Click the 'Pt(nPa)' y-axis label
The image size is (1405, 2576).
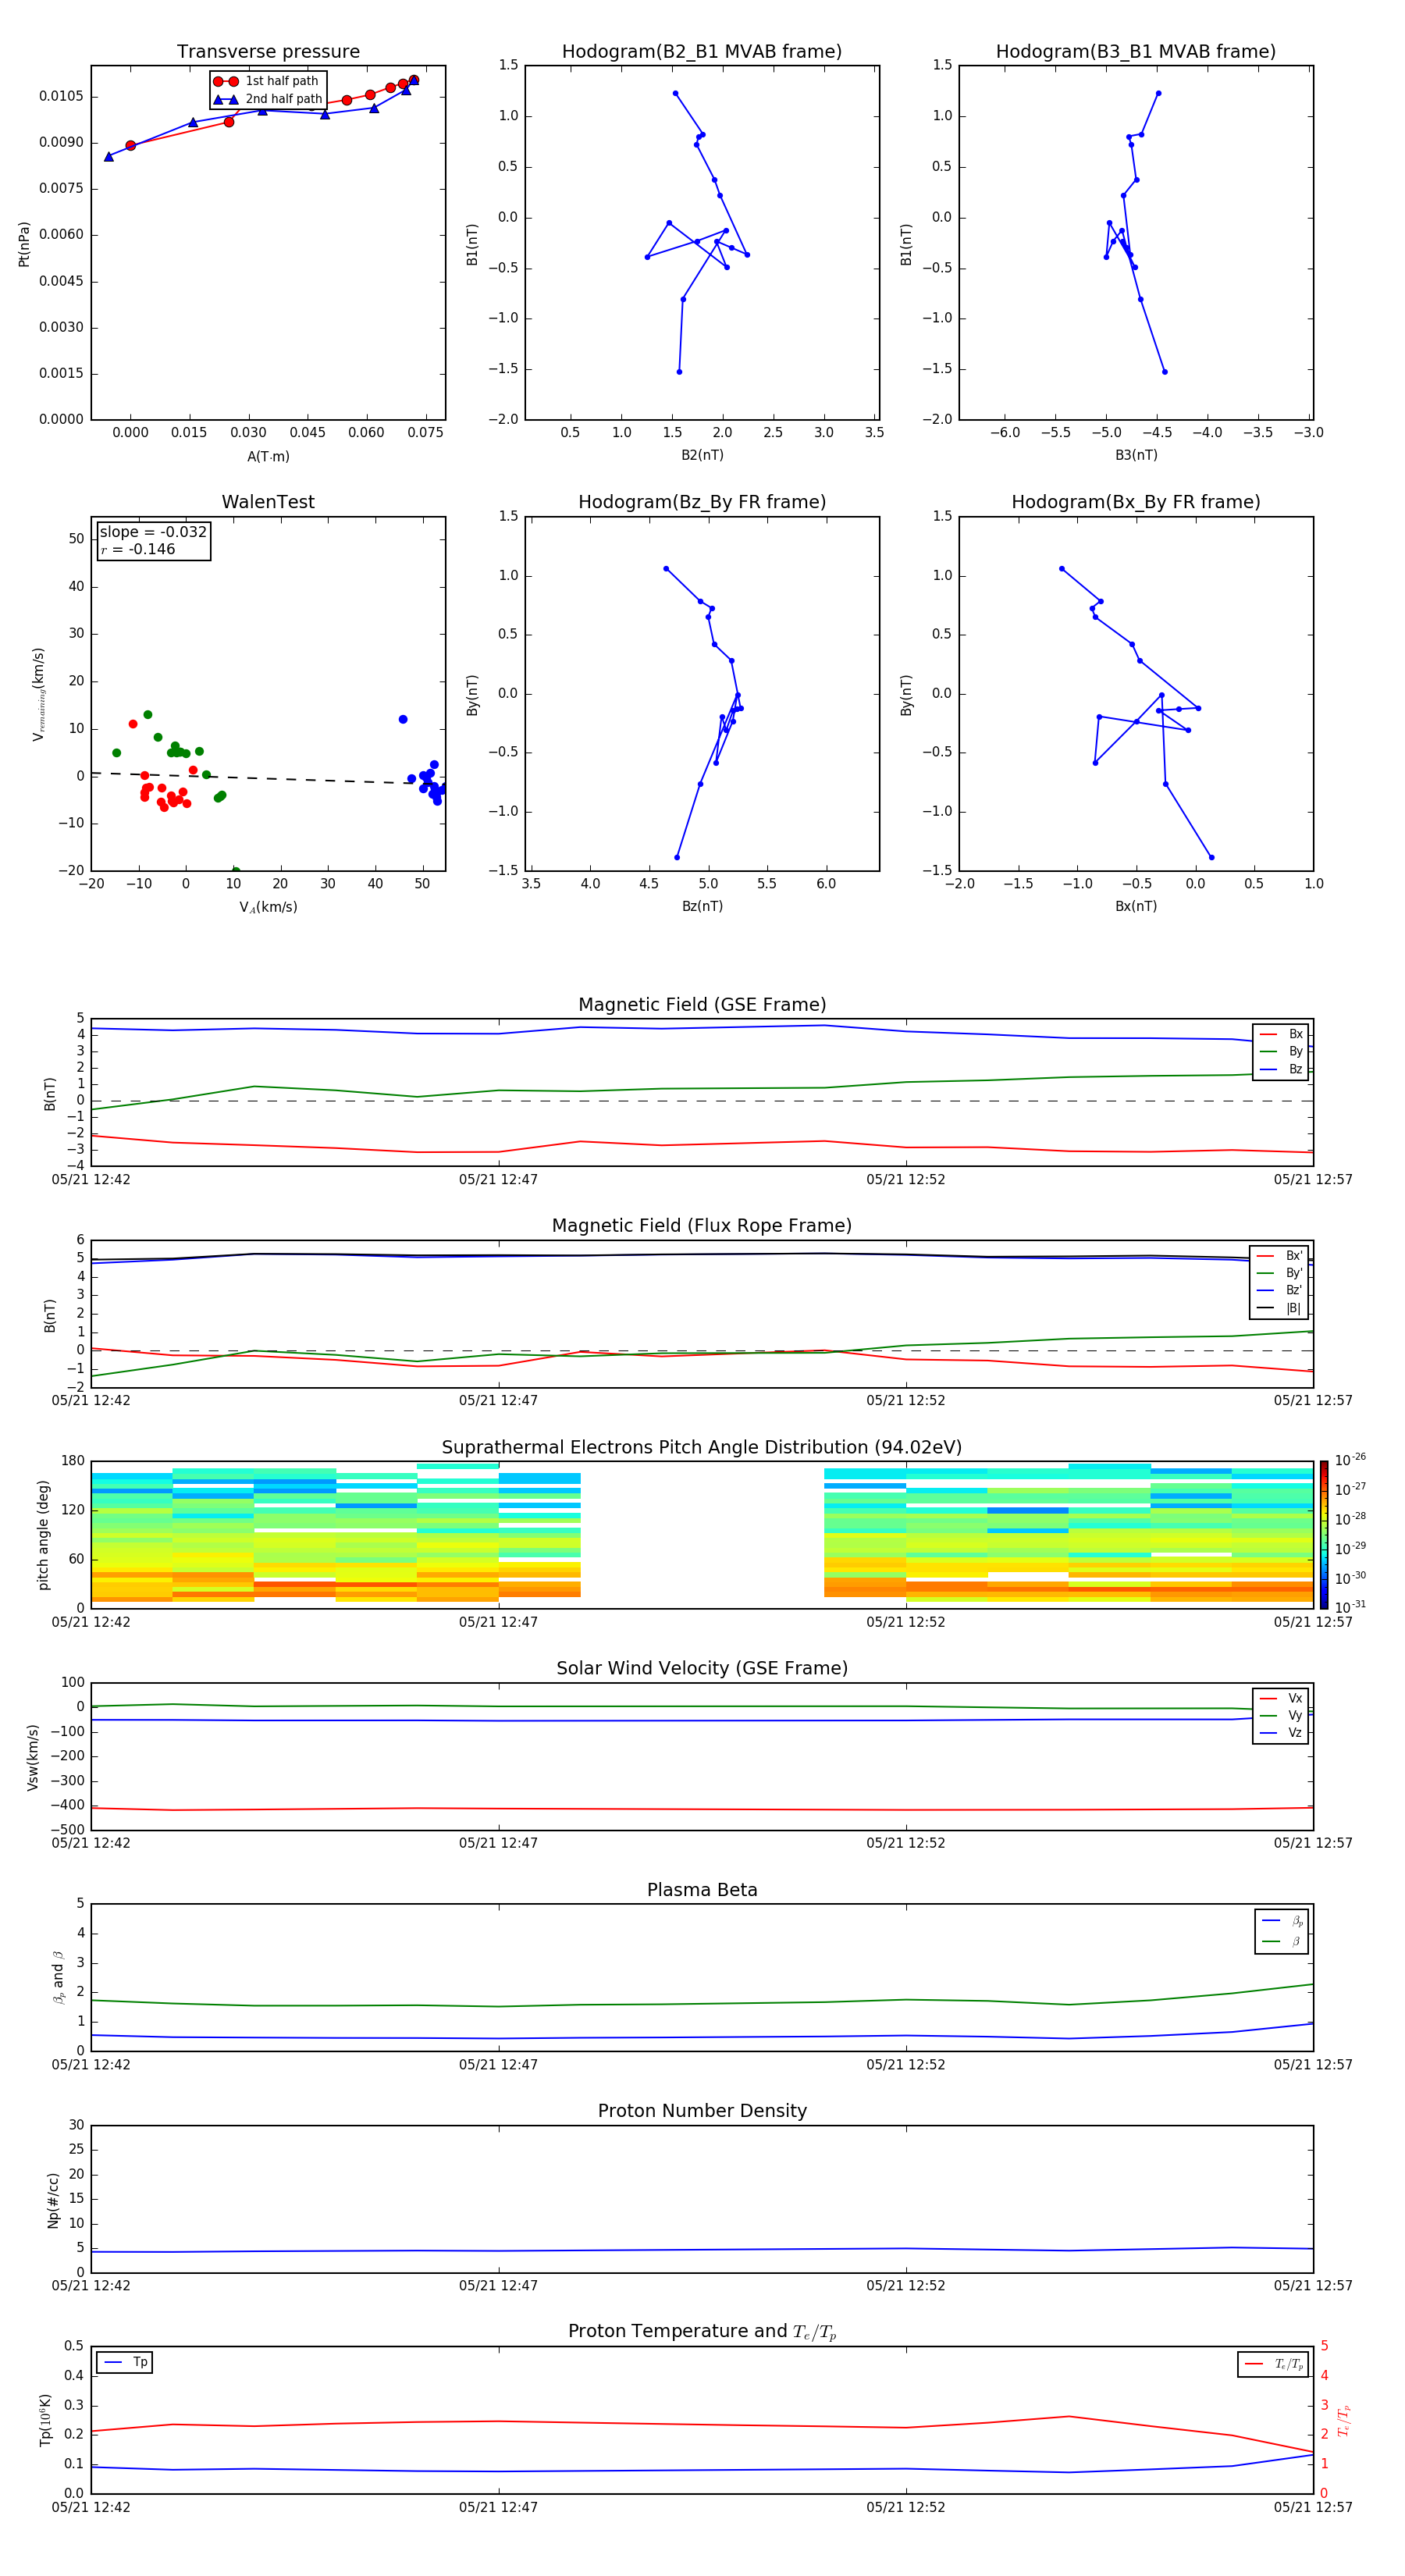pyautogui.click(x=24, y=243)
